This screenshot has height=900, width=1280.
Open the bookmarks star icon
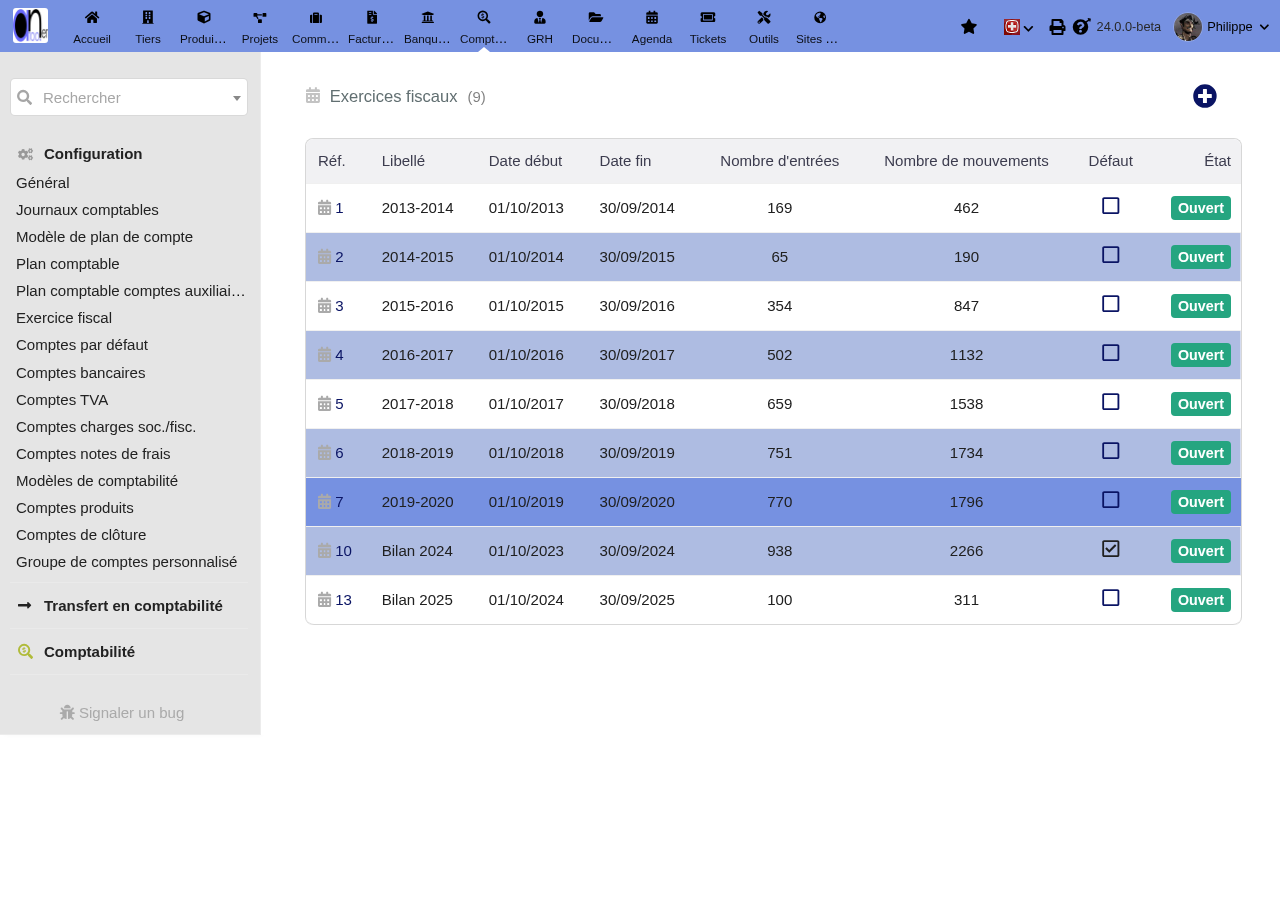[969, 27]
